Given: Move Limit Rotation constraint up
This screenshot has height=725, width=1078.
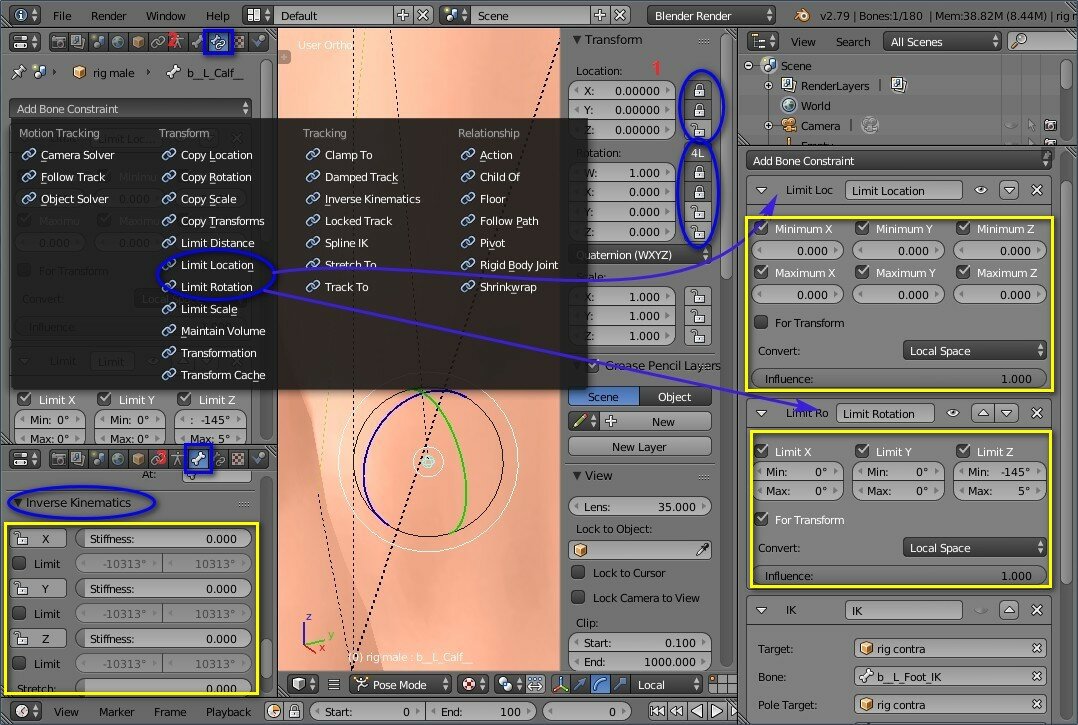Looking at the screenshot, I should click(x=983, y=413).
